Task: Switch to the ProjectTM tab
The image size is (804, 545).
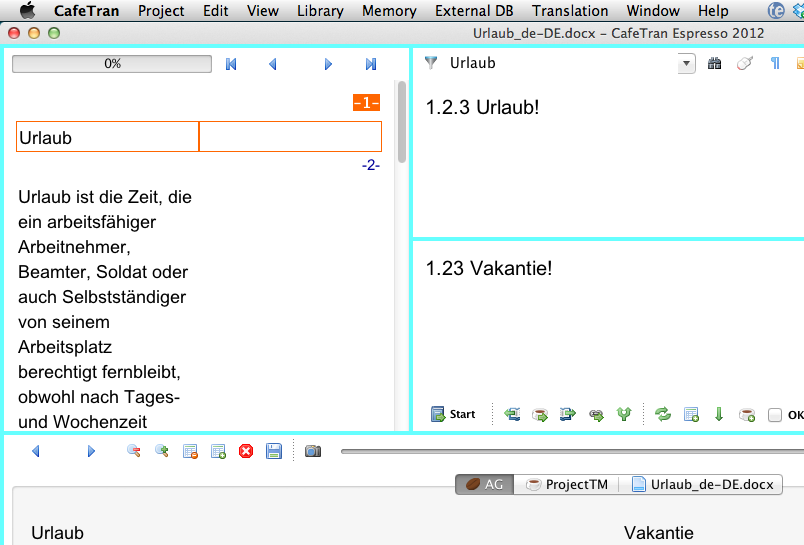Action: 567,485
